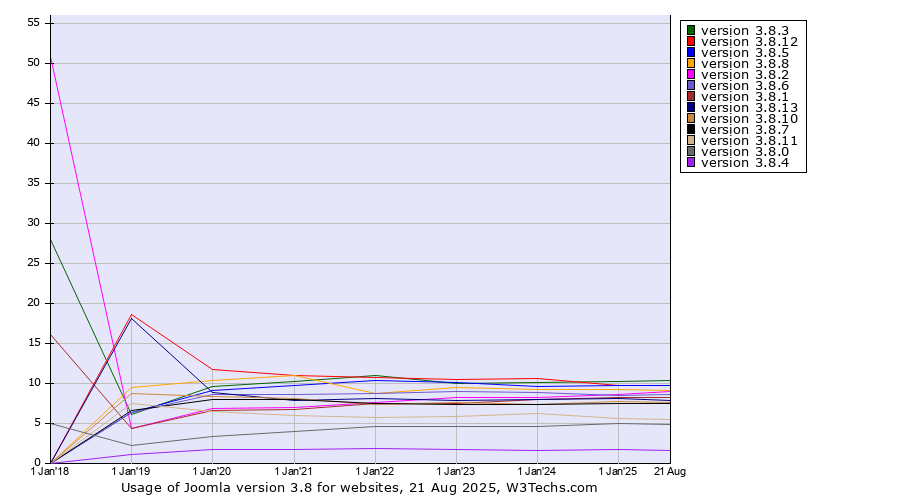Viewport: 900px width, 500px height.
Task: Click x-axis label '1 Jan'24'
Action: coord(537,471)
